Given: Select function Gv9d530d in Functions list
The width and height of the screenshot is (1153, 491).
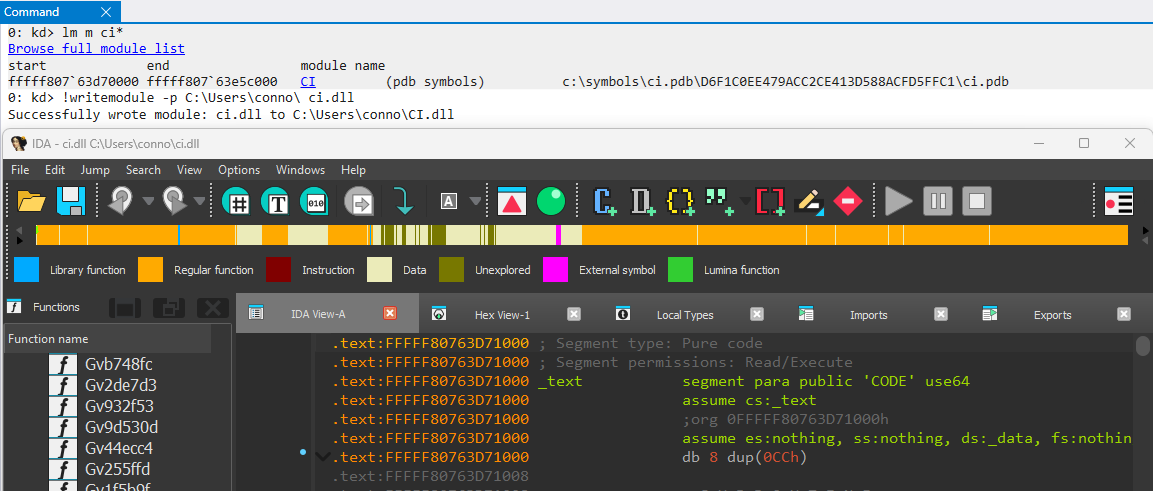Looking at the screenshot, I should coord(121,427).
